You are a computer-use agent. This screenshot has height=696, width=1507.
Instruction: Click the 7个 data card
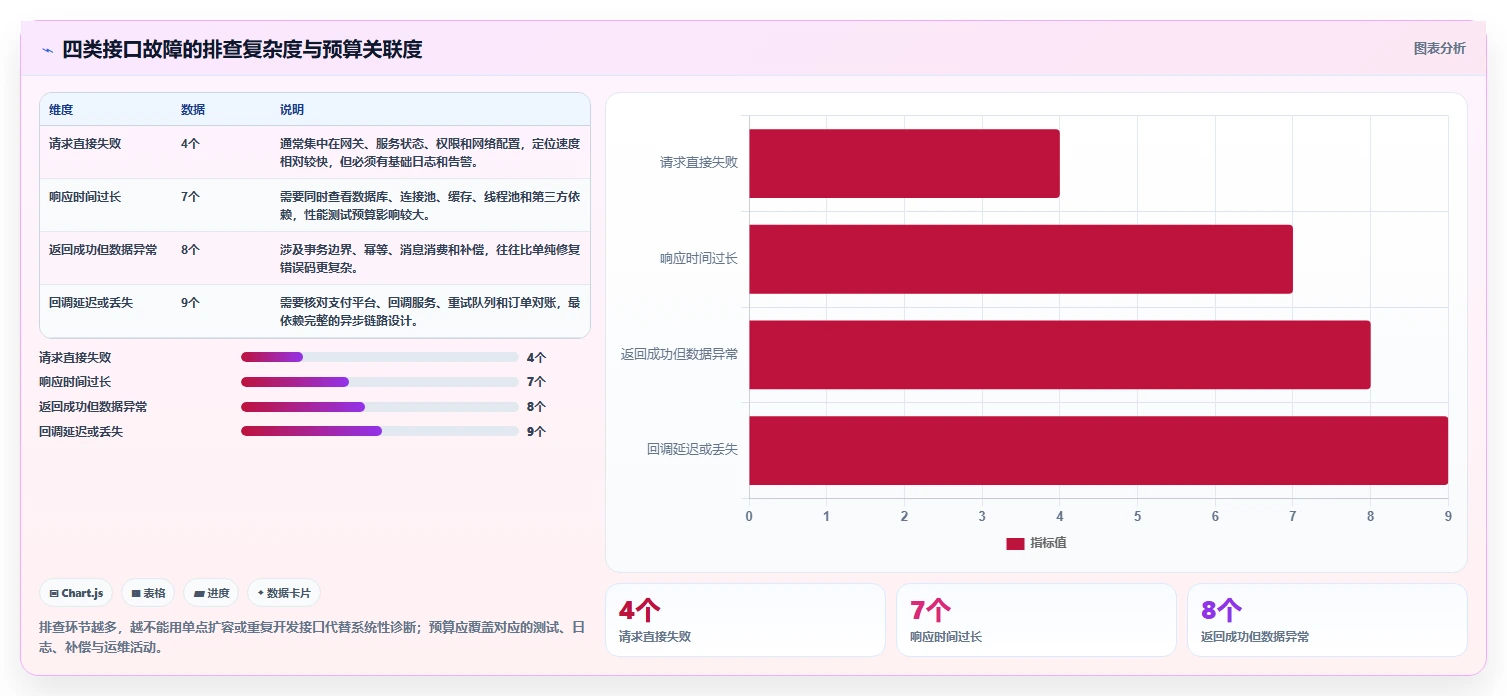(1036, 620)
